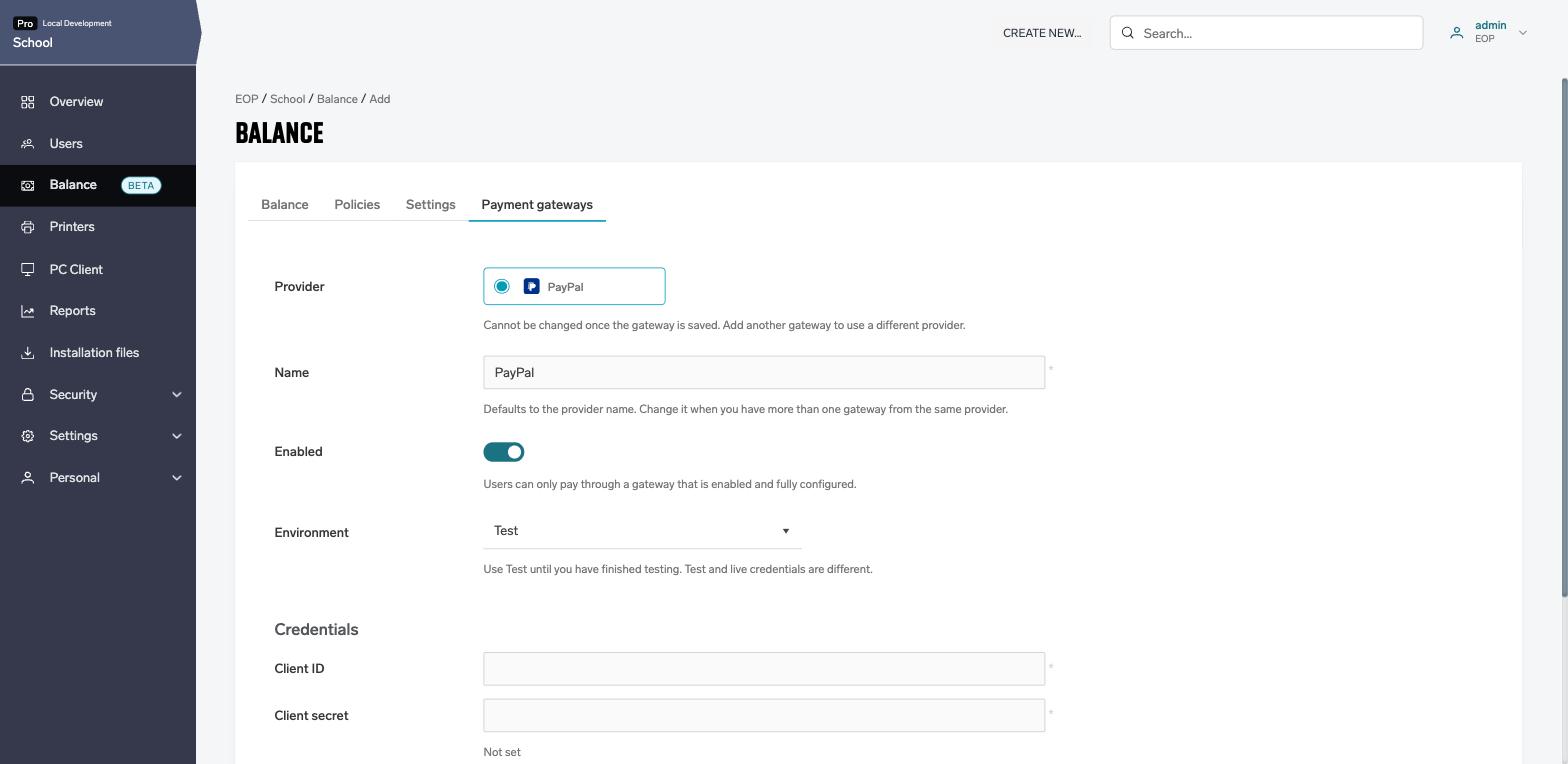Follow the Balance breadcrumb link
The width and height of the screenshot is (1568, 764).
click(x=337, y=99)
